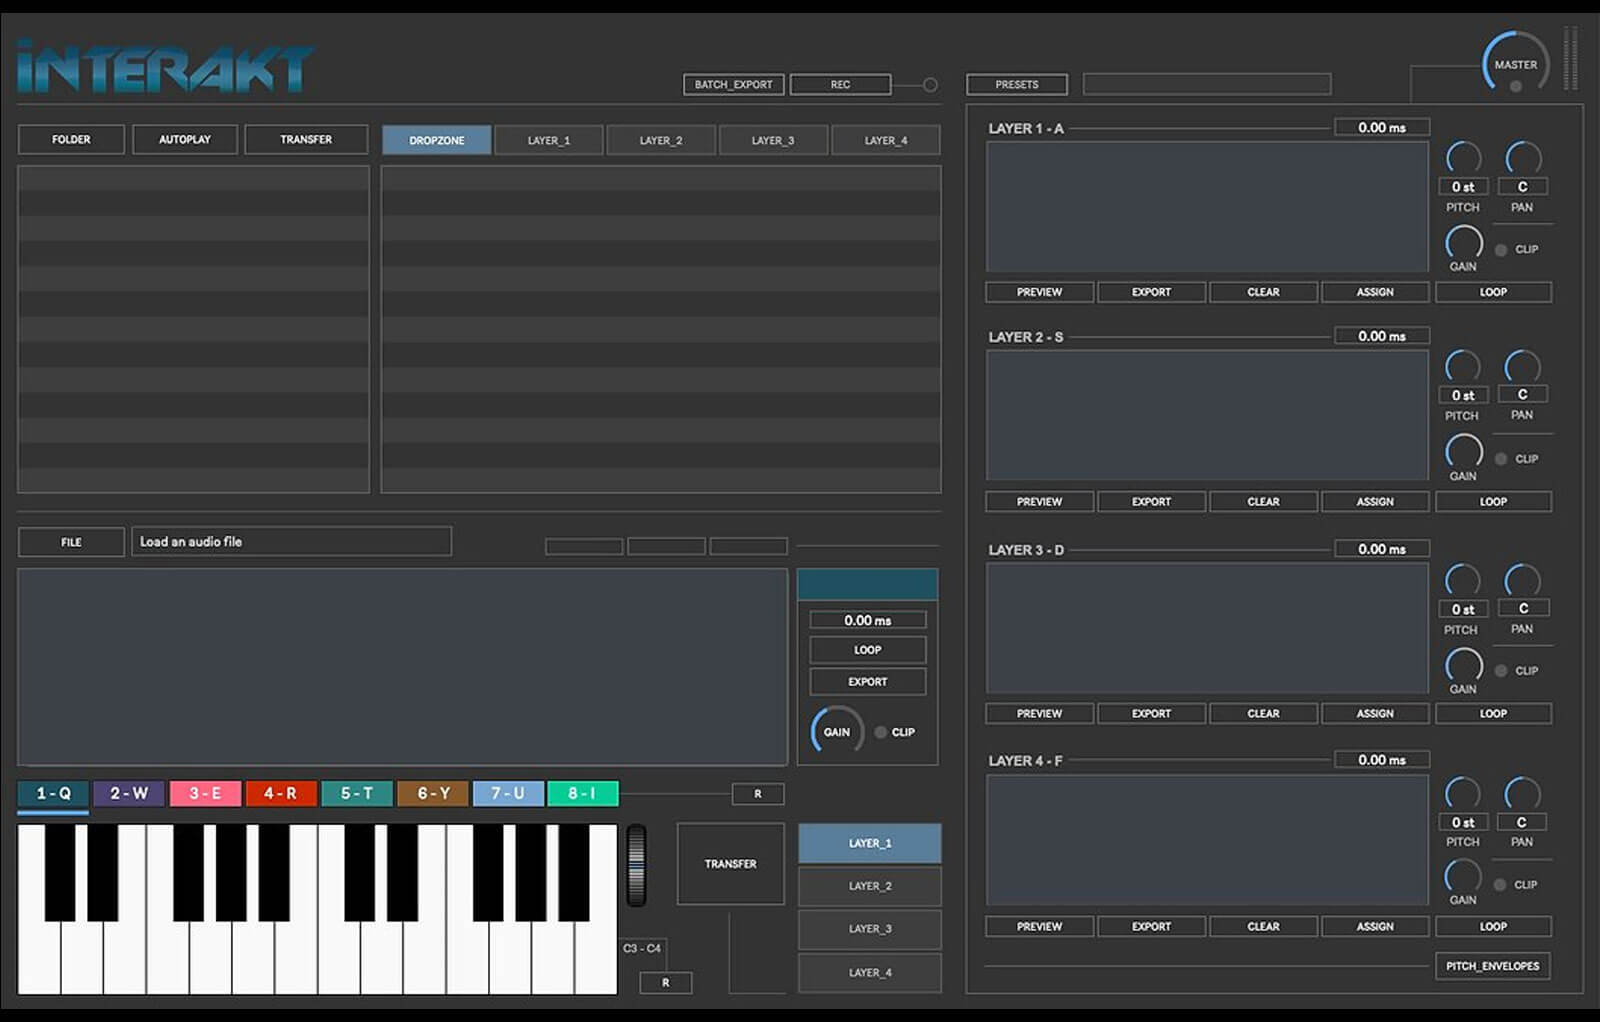The image size is (1600, 1022).
Task: Select the 5 - T slot
Action: click(x=357, y=793)
